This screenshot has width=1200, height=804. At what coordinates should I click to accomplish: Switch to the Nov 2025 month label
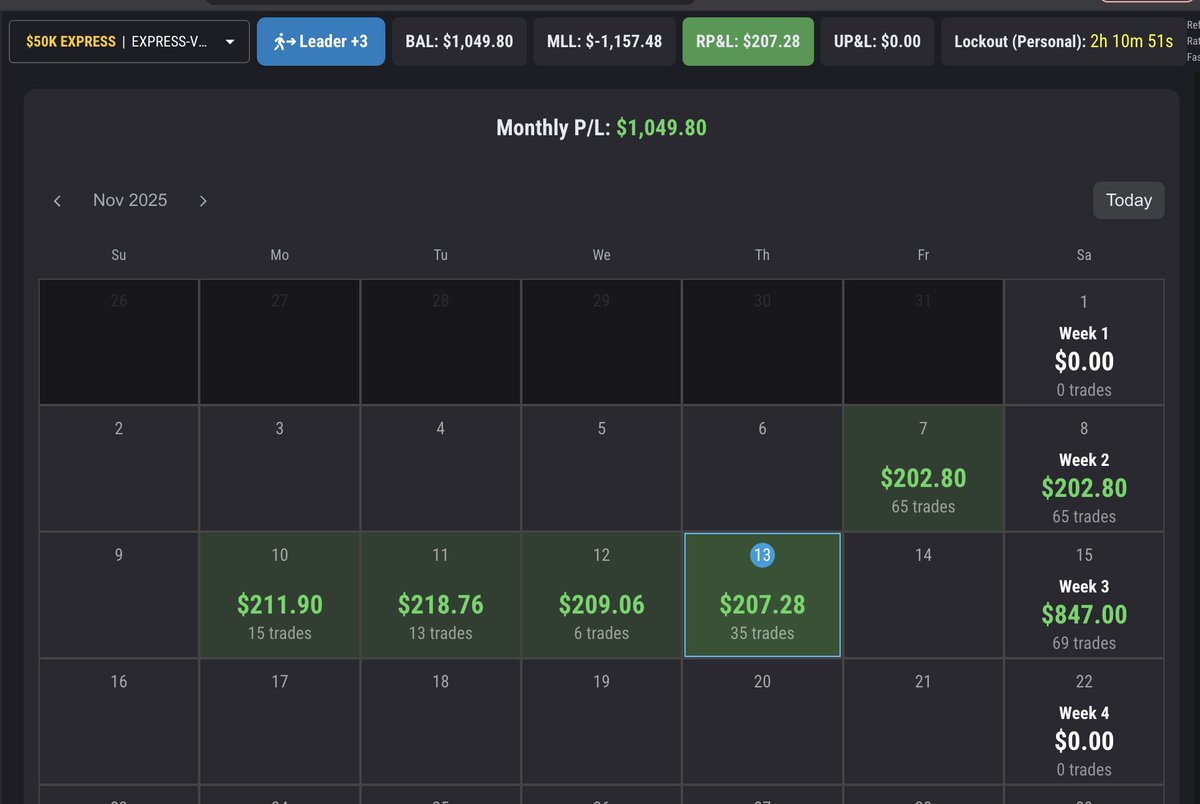(x=130, y=200)
